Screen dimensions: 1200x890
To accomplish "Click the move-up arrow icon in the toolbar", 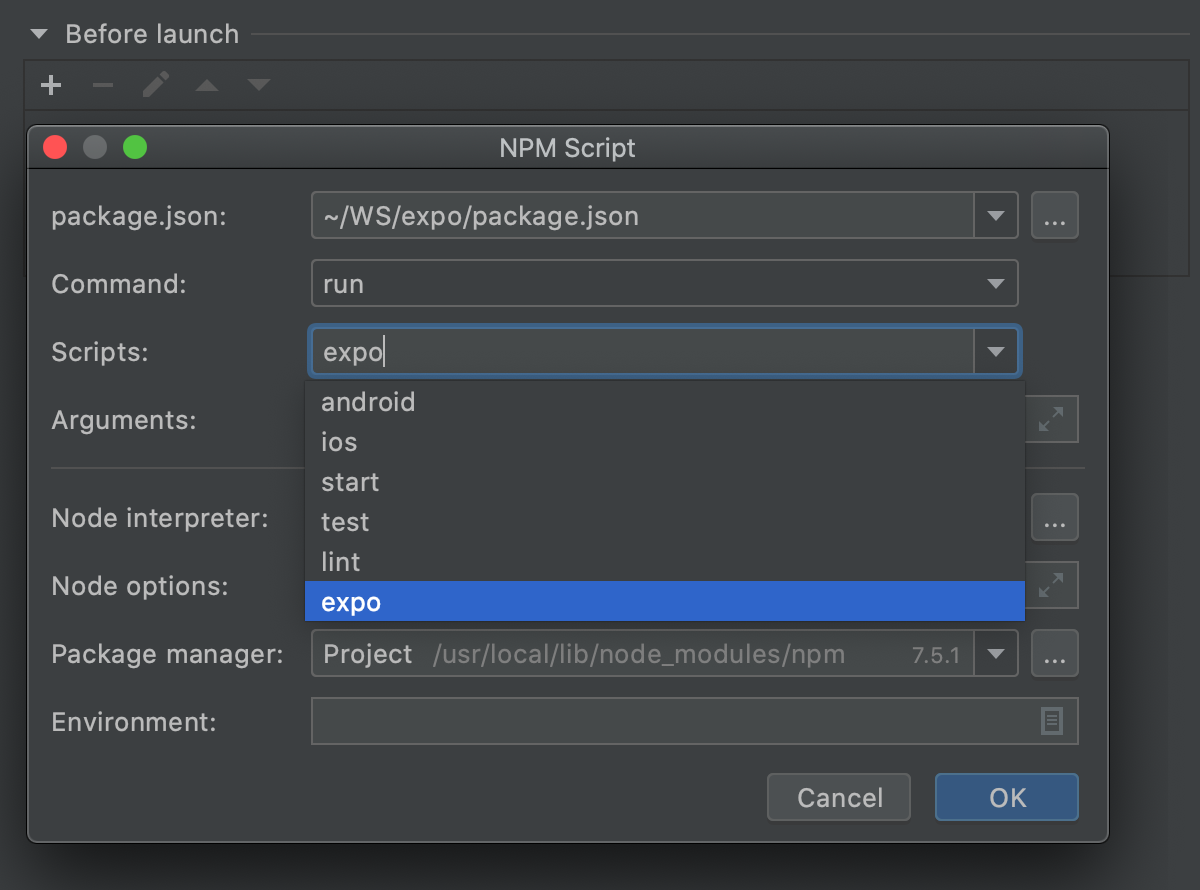I will [x=207, y=85].
